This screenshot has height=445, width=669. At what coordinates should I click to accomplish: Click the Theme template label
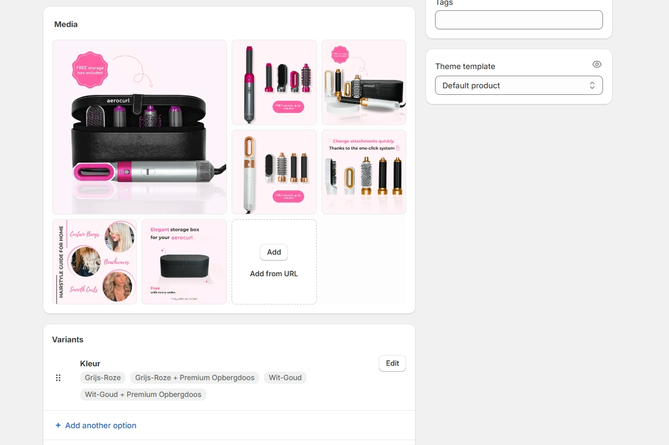pos(465,66)
